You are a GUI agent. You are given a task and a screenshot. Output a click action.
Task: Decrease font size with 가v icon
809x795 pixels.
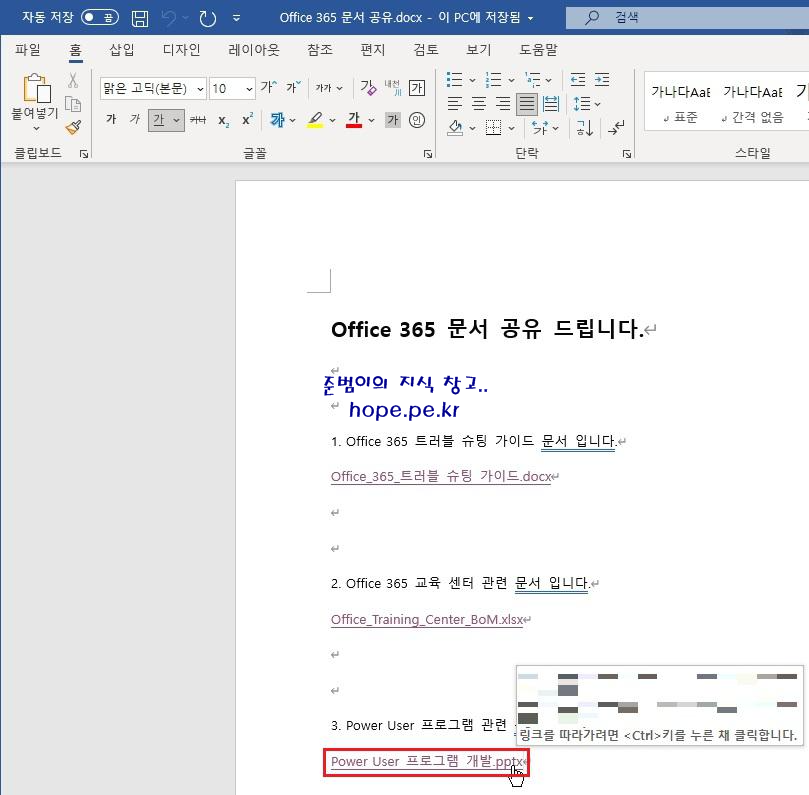tap(294, 87)
